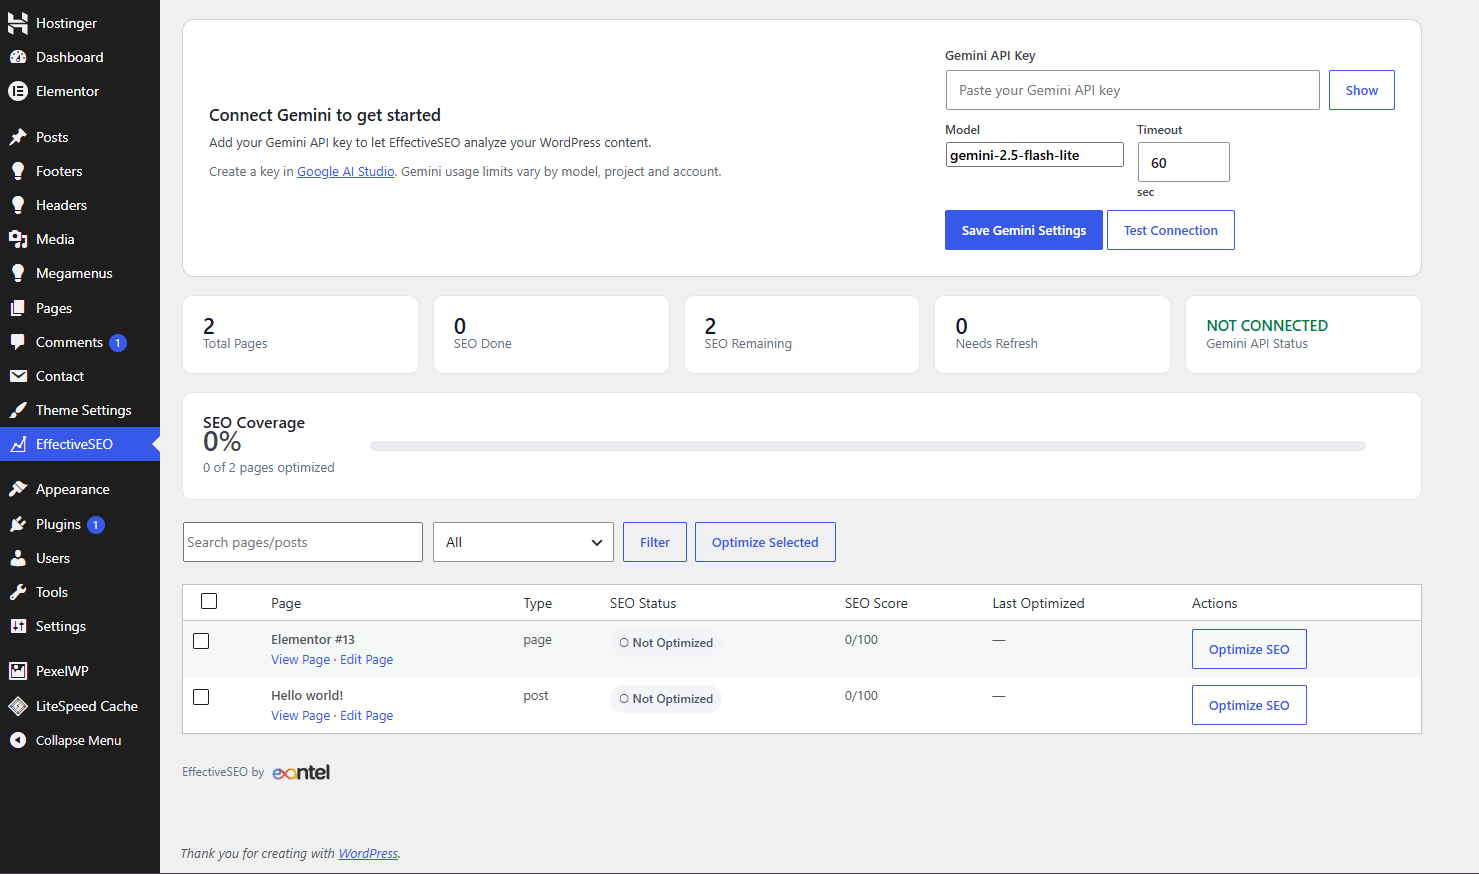Click the Filter button
Viewport: 1479px width, 874px height.
tap(655, 542)
